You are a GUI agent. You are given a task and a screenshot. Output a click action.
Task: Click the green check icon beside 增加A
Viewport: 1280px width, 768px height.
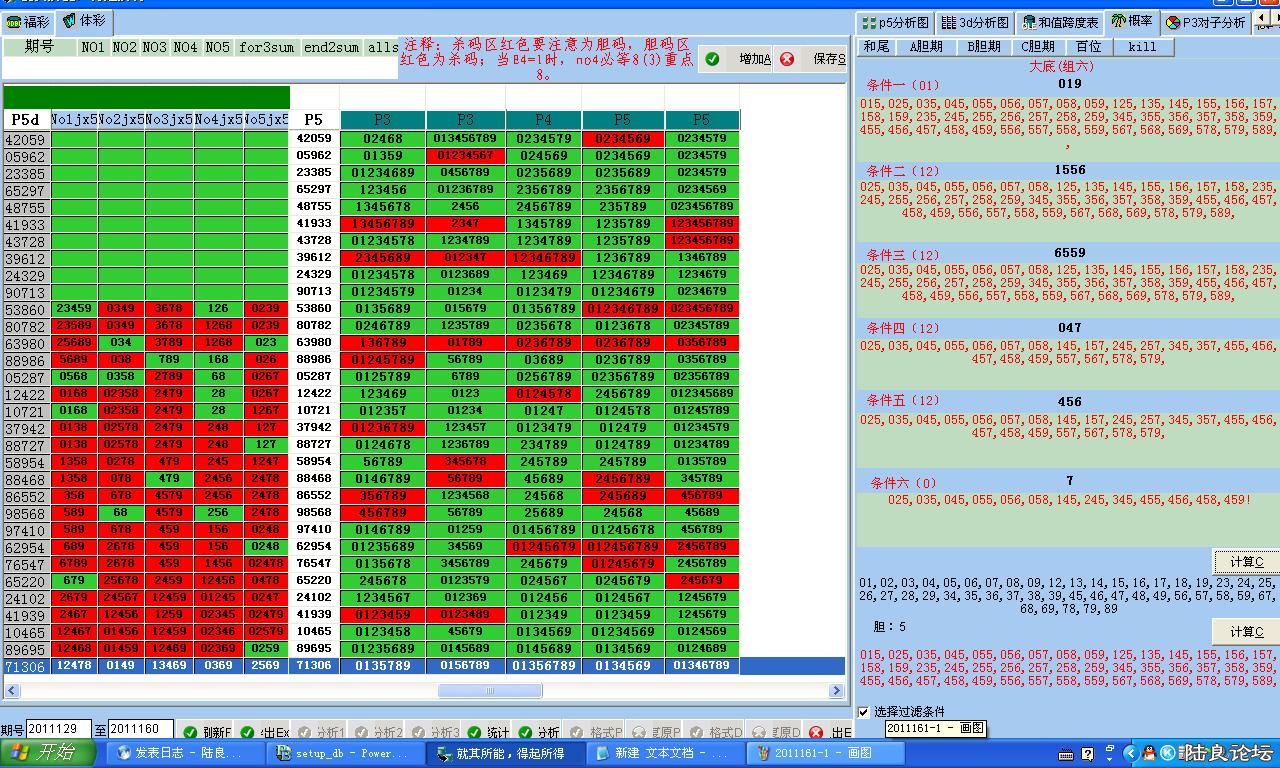pos(712,59)
